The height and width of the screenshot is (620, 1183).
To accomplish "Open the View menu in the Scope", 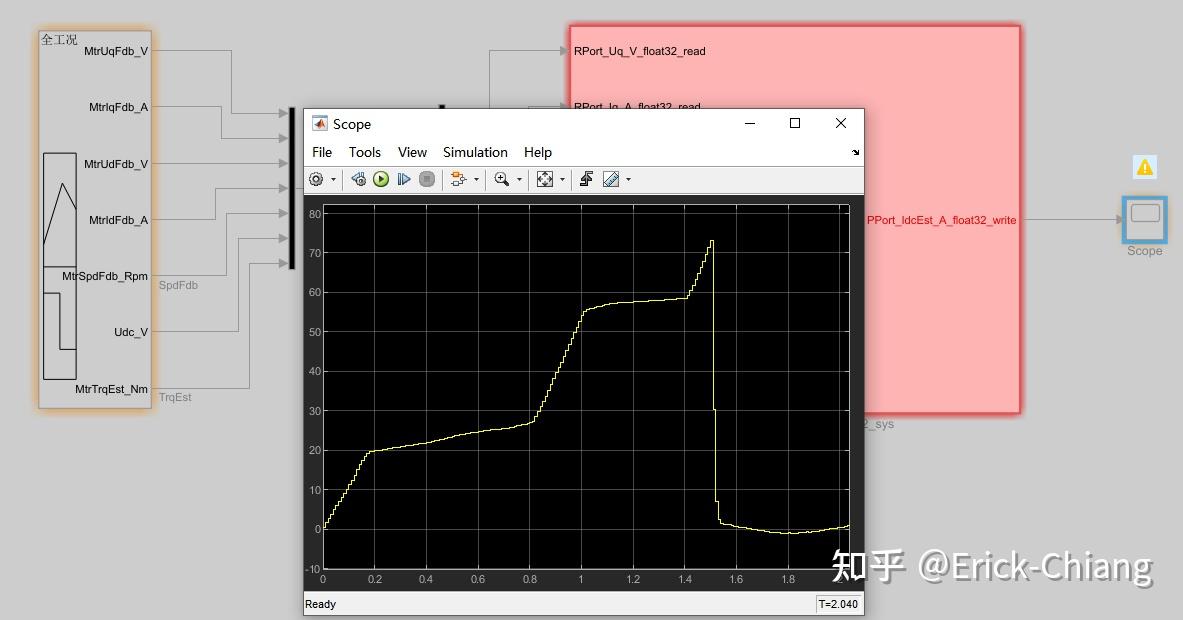I will [x=412, y=152].
